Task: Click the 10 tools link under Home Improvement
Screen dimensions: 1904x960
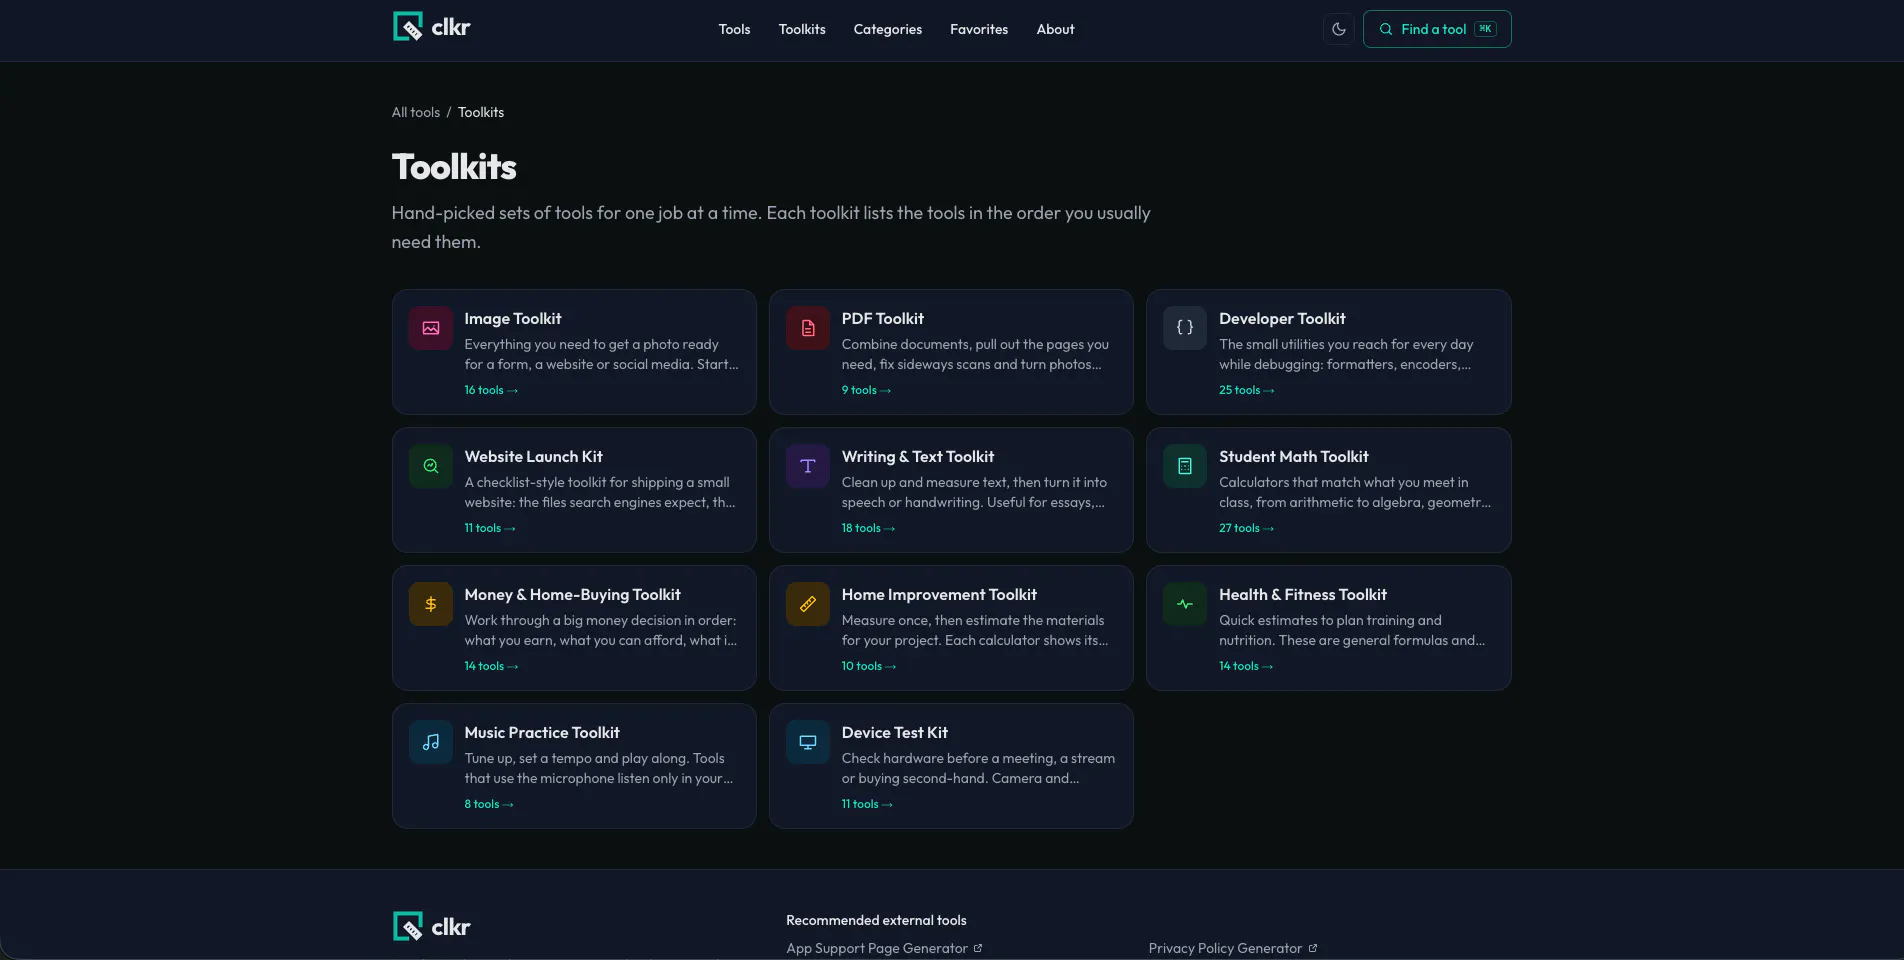Action: coord(869,666)
